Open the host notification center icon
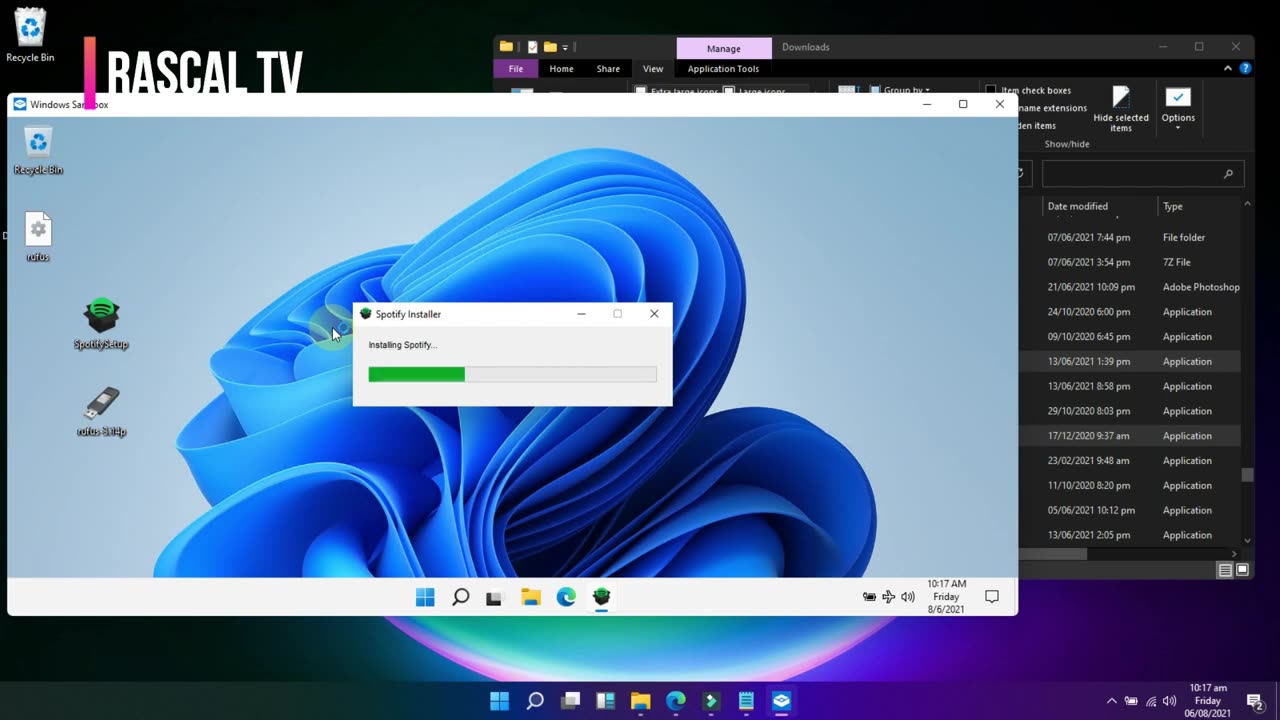Viewport: 1280px width, 720px height. tap(1255, 701)
